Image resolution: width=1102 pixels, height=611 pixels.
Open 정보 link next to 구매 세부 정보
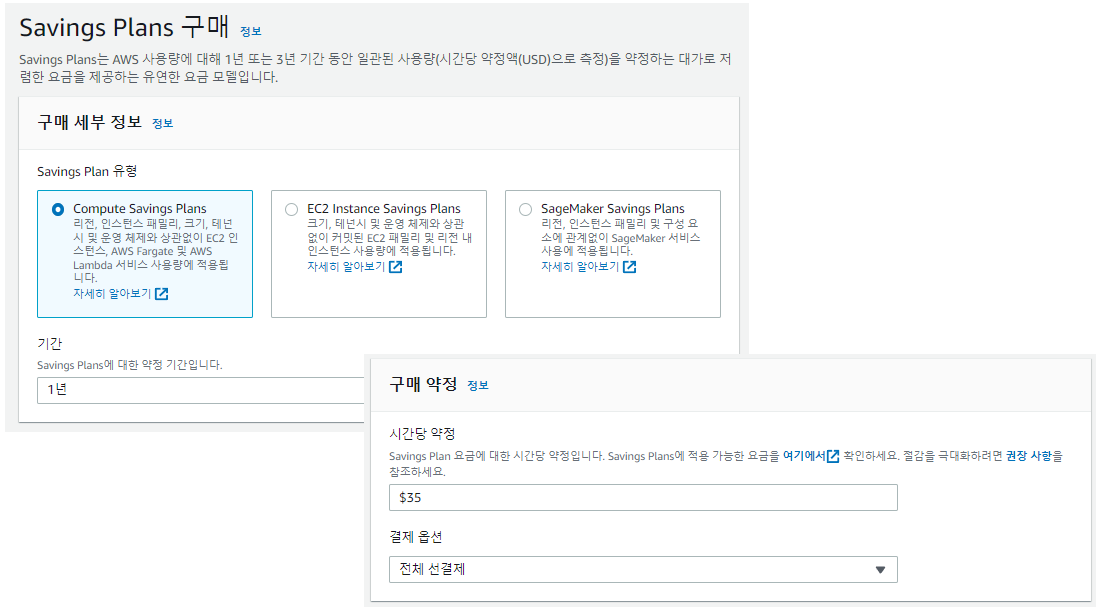(x=162, y=124)
